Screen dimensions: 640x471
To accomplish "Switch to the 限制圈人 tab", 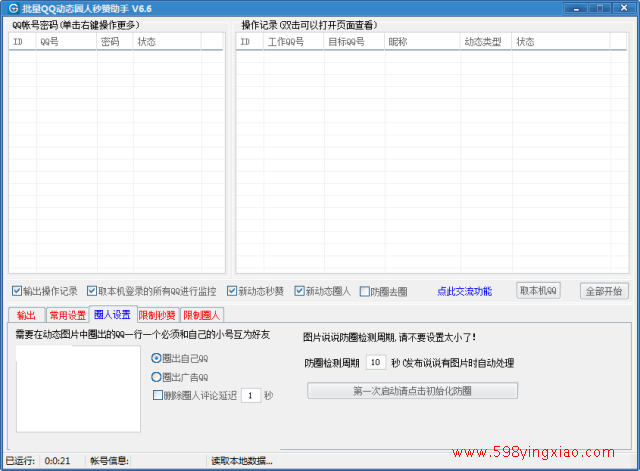I will coord(202,315).
